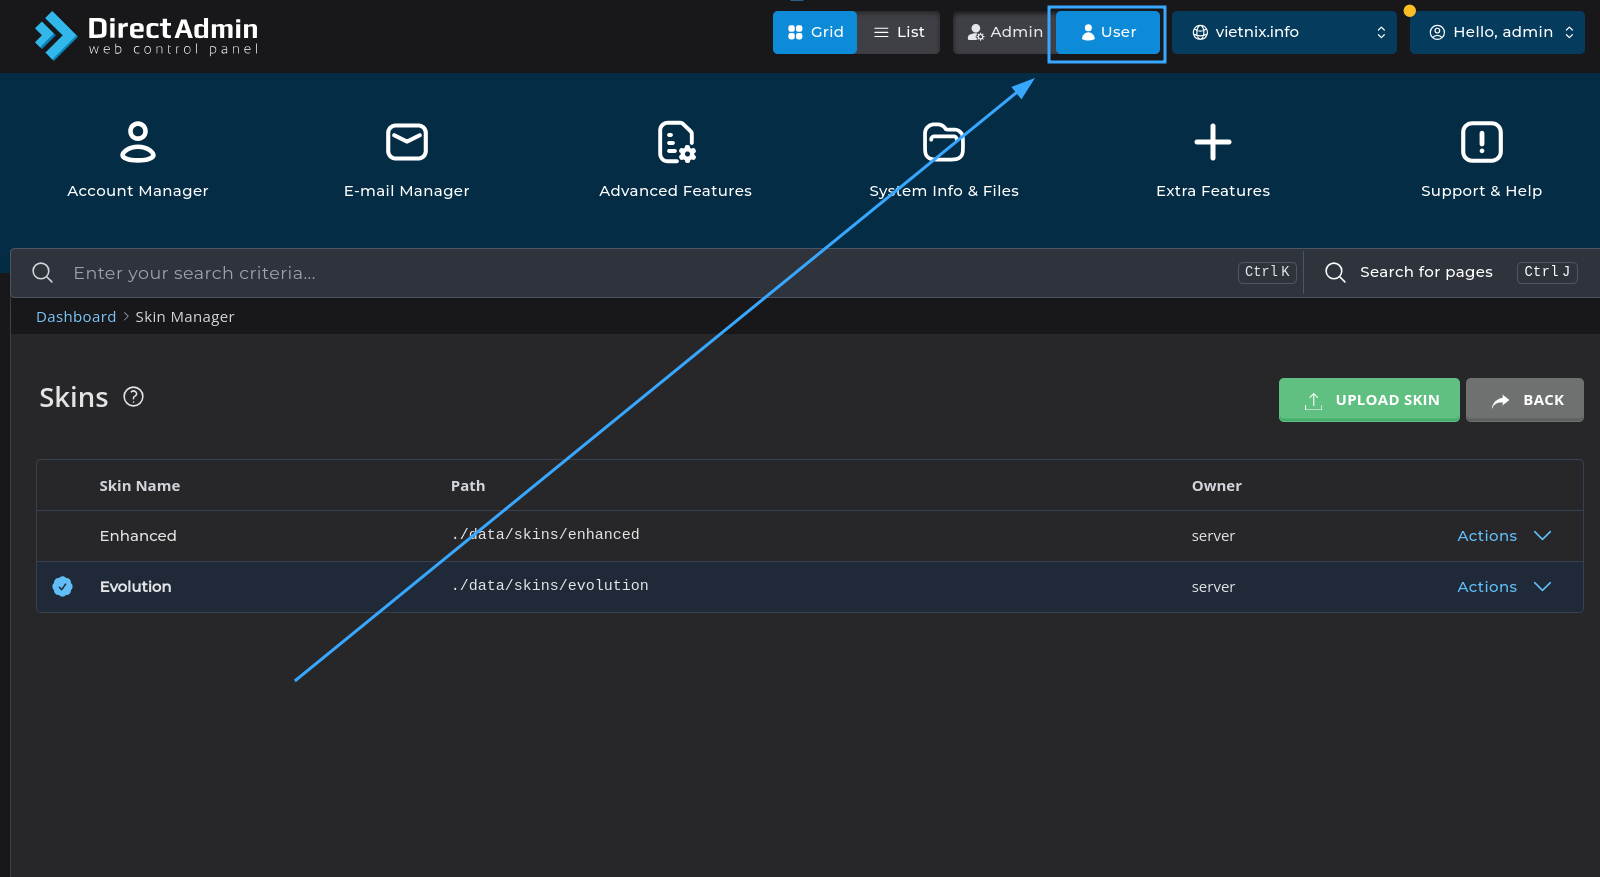Screen dimensions: 1600x877
Task: Open System Info & Files folder icon
Action: [944, 142]
